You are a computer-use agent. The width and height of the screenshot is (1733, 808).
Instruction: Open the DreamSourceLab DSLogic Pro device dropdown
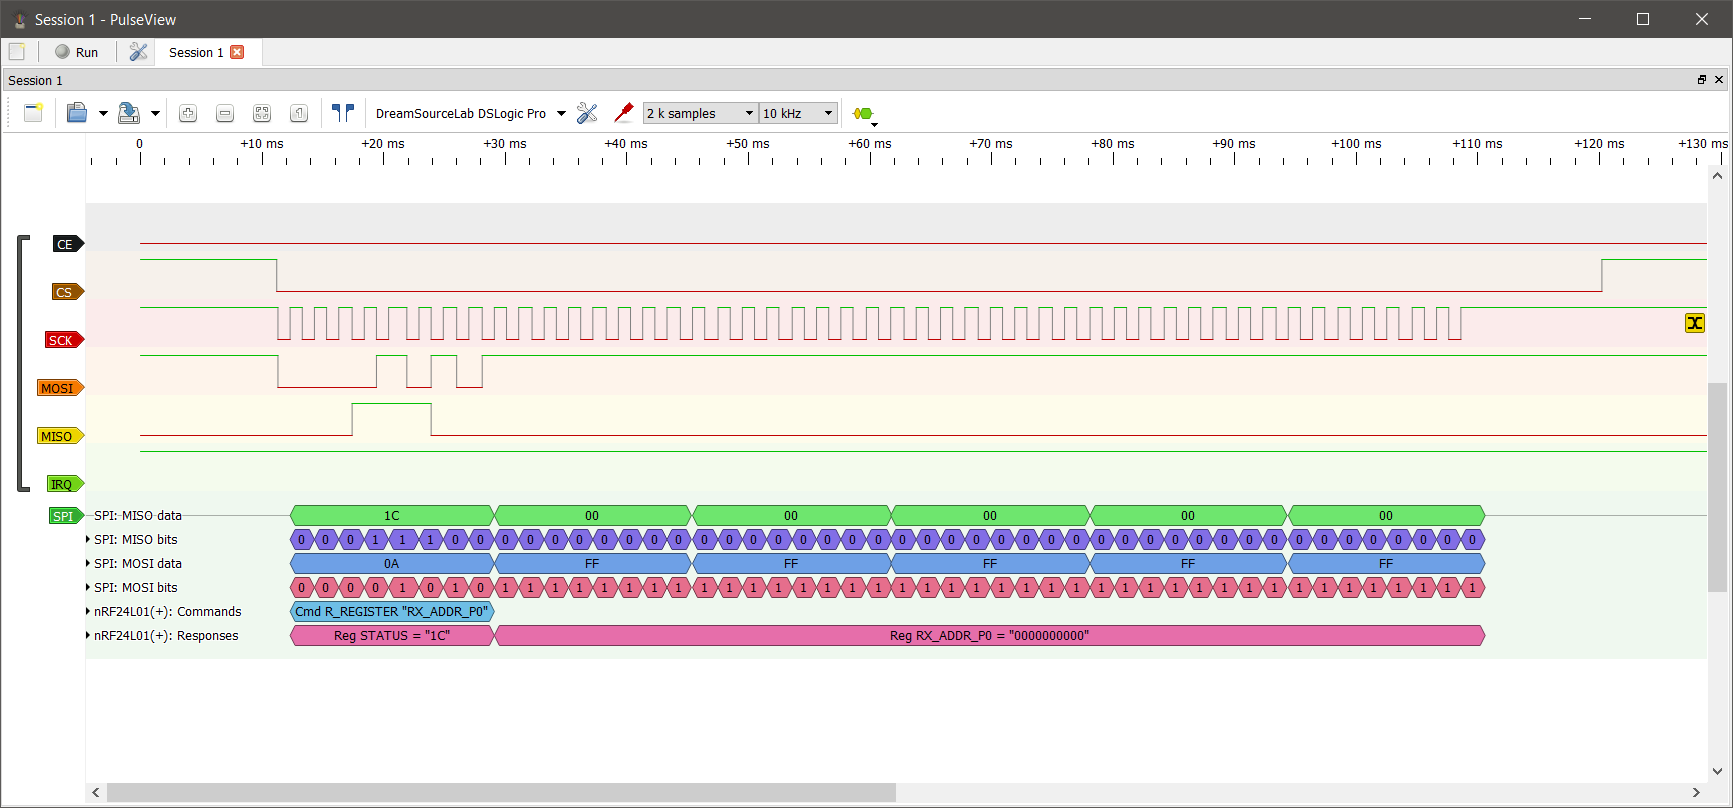click(470, 113)
